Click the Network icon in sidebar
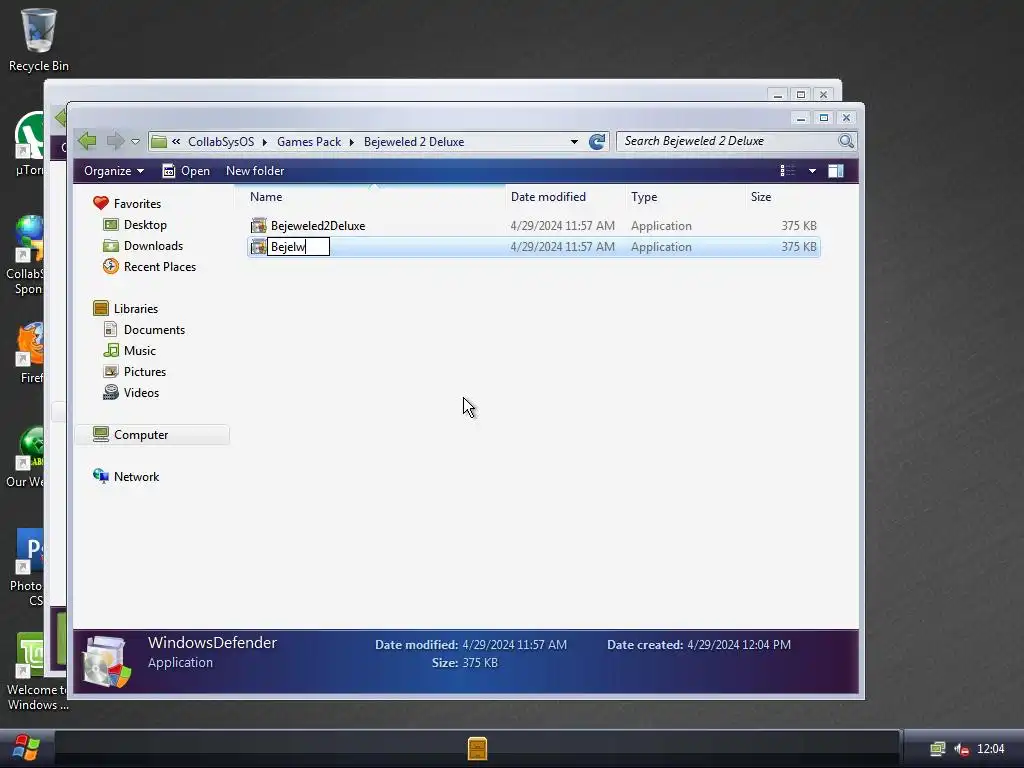Viewport: 1024px width, 768px height. point(101,476)
